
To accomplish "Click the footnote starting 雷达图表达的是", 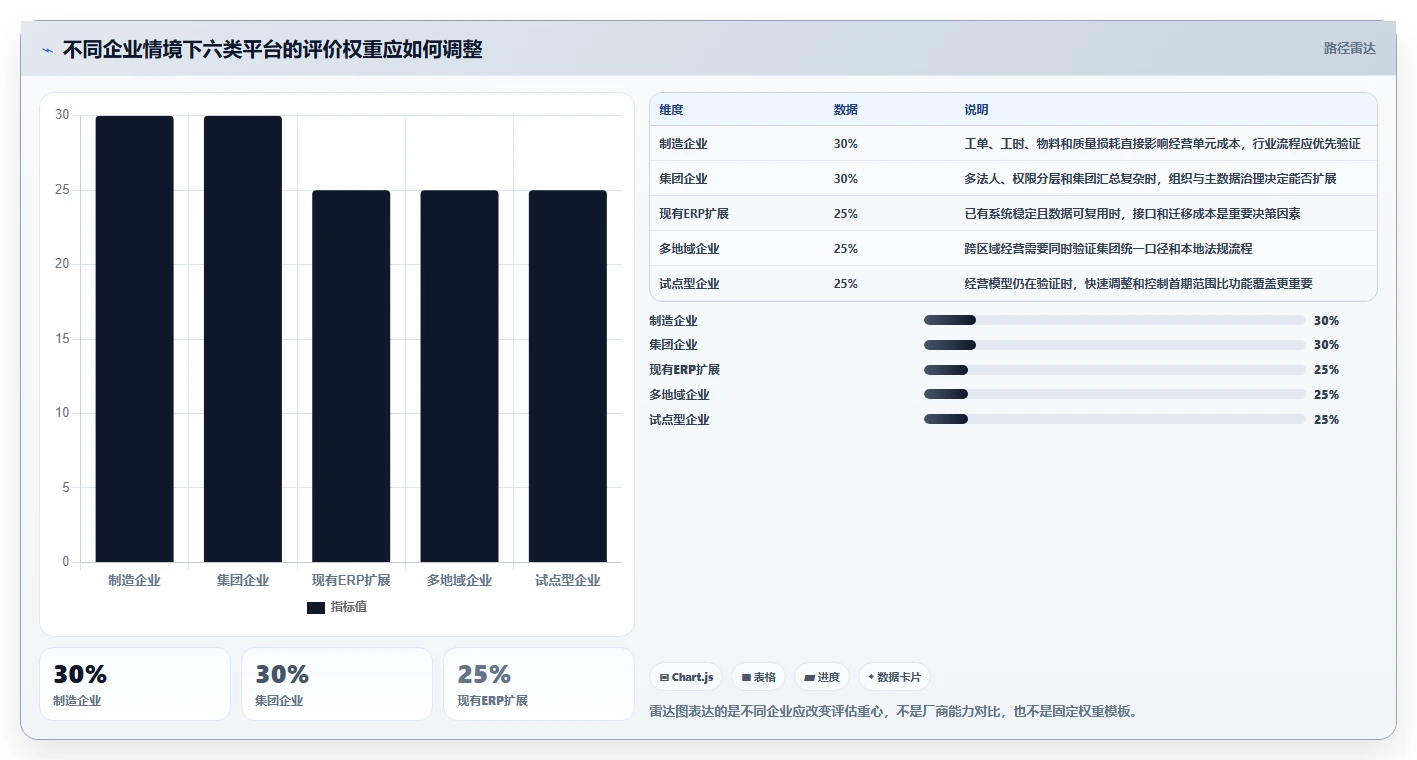I will pyautogui.click(x=893, y=712).
